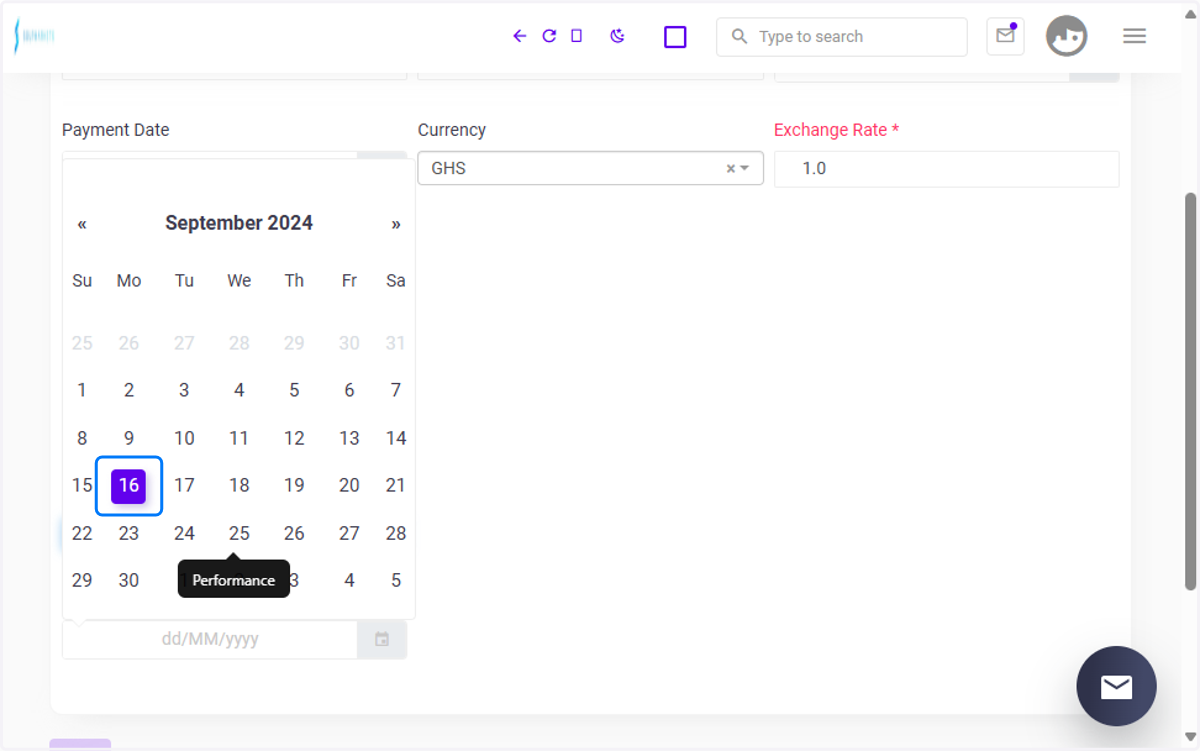Click the Exchange Rate input field

coord(946,168)
